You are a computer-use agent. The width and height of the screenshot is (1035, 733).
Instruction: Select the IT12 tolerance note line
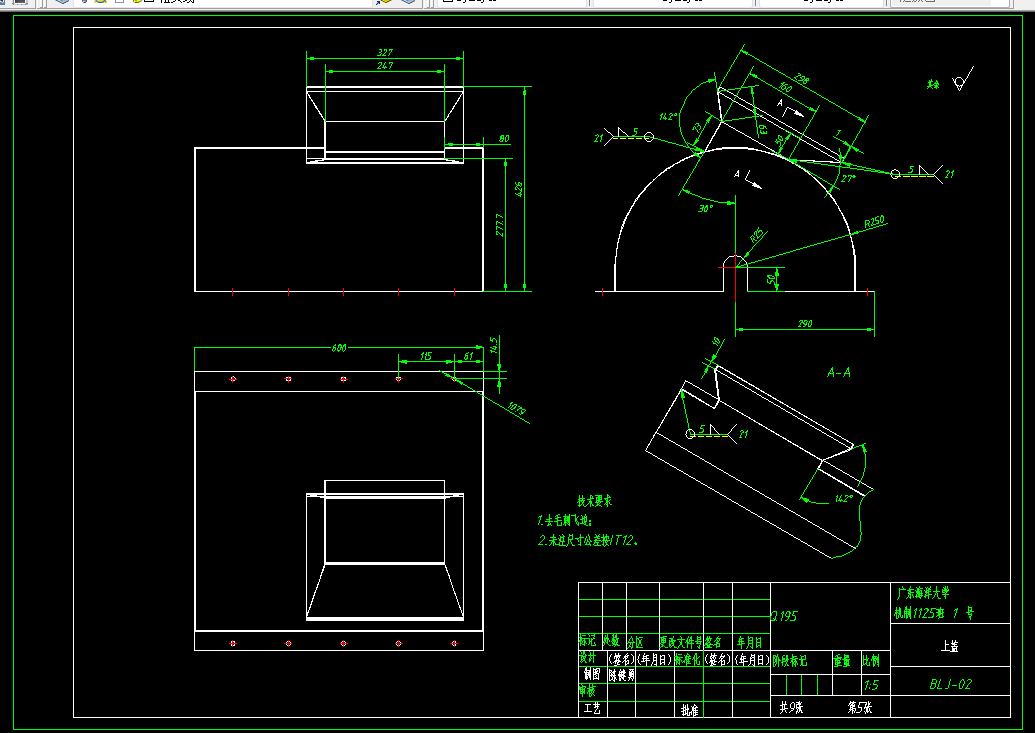587,541
